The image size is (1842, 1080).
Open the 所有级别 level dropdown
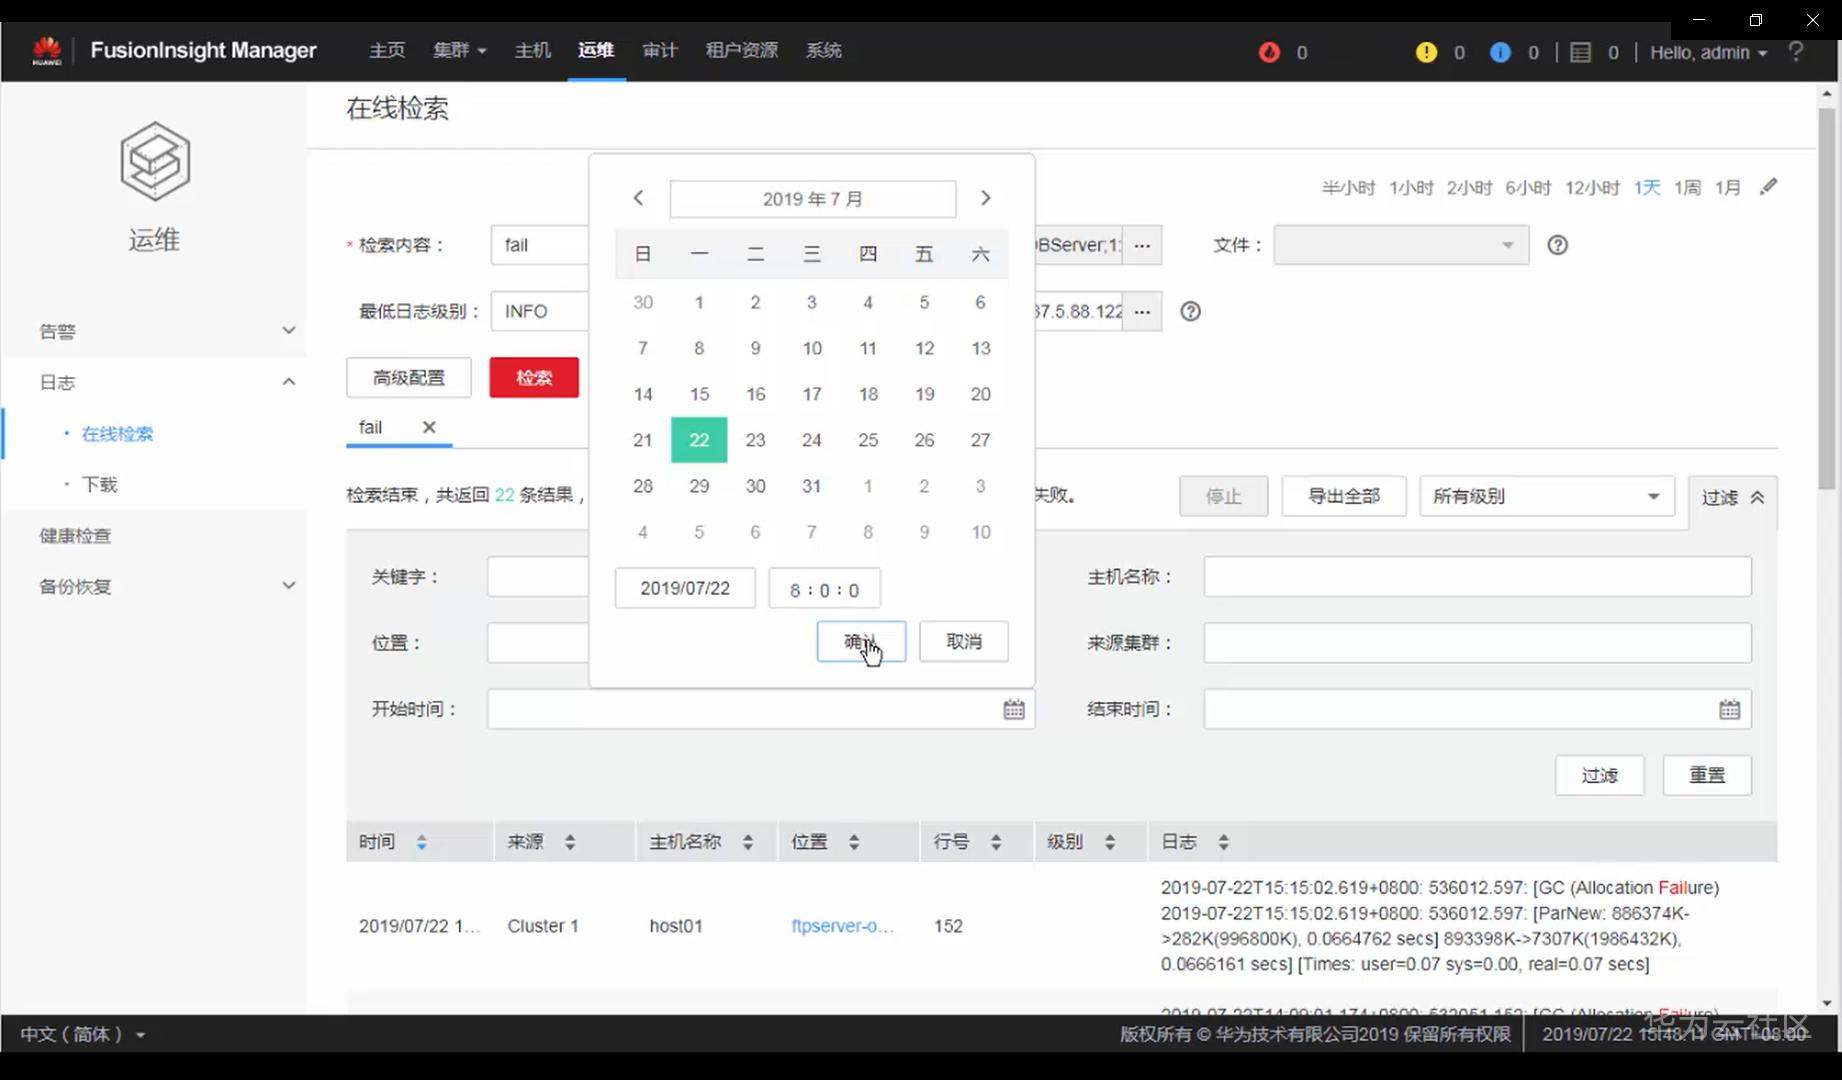(1547, 496)
